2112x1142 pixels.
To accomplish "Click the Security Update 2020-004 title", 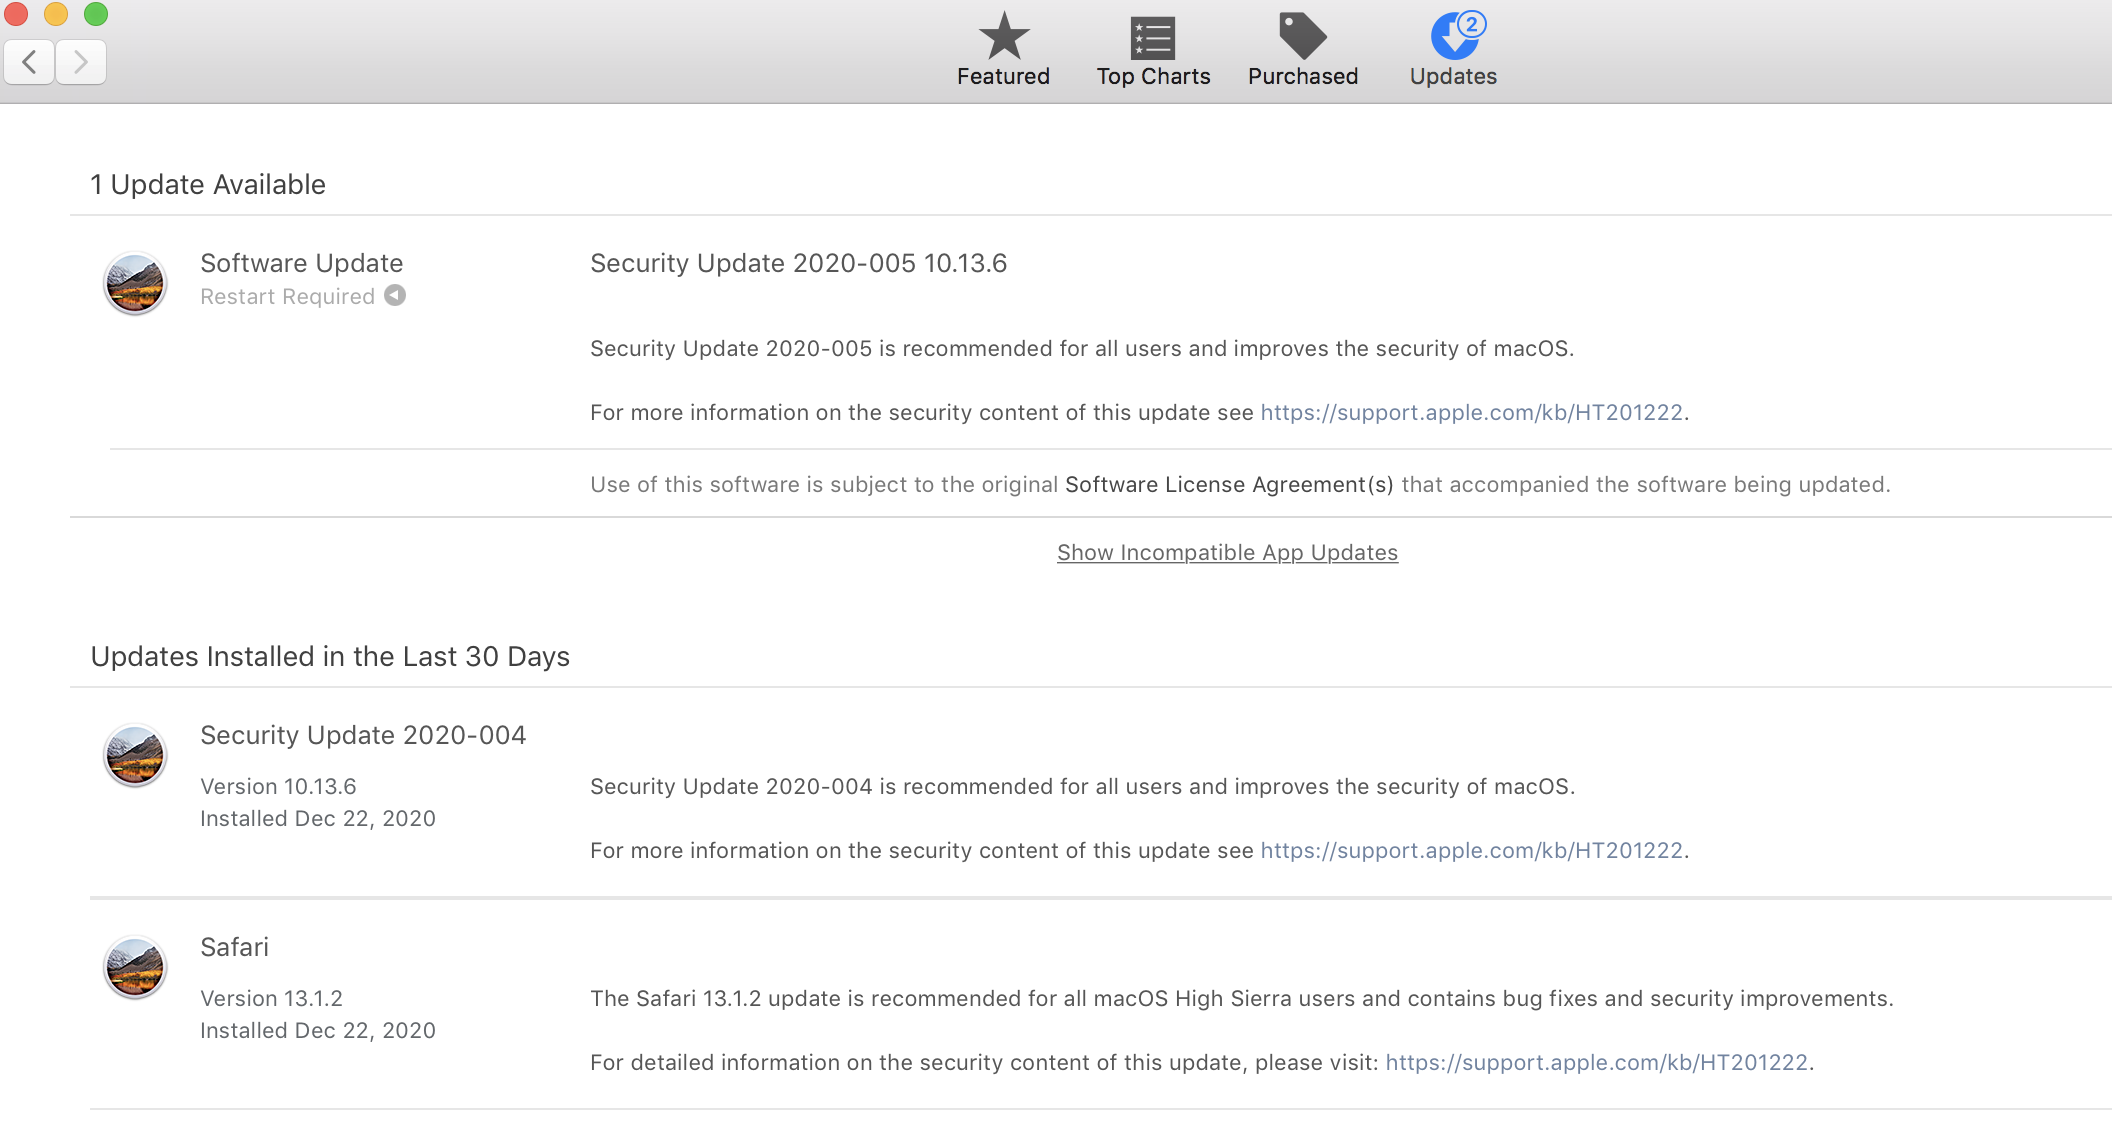I will [363, 735].
